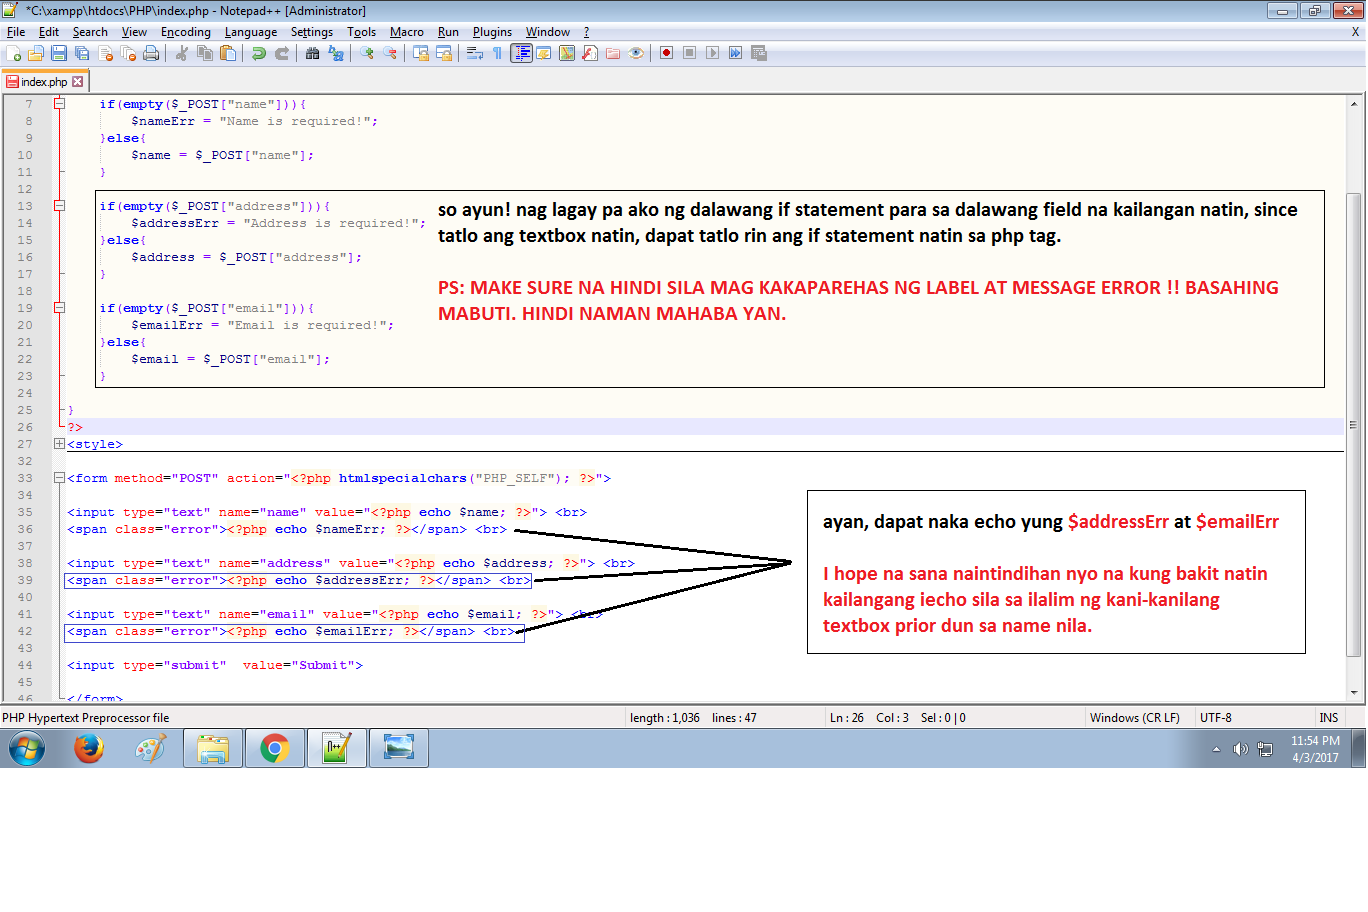Enable document monitoring with the eye icon

637,54
